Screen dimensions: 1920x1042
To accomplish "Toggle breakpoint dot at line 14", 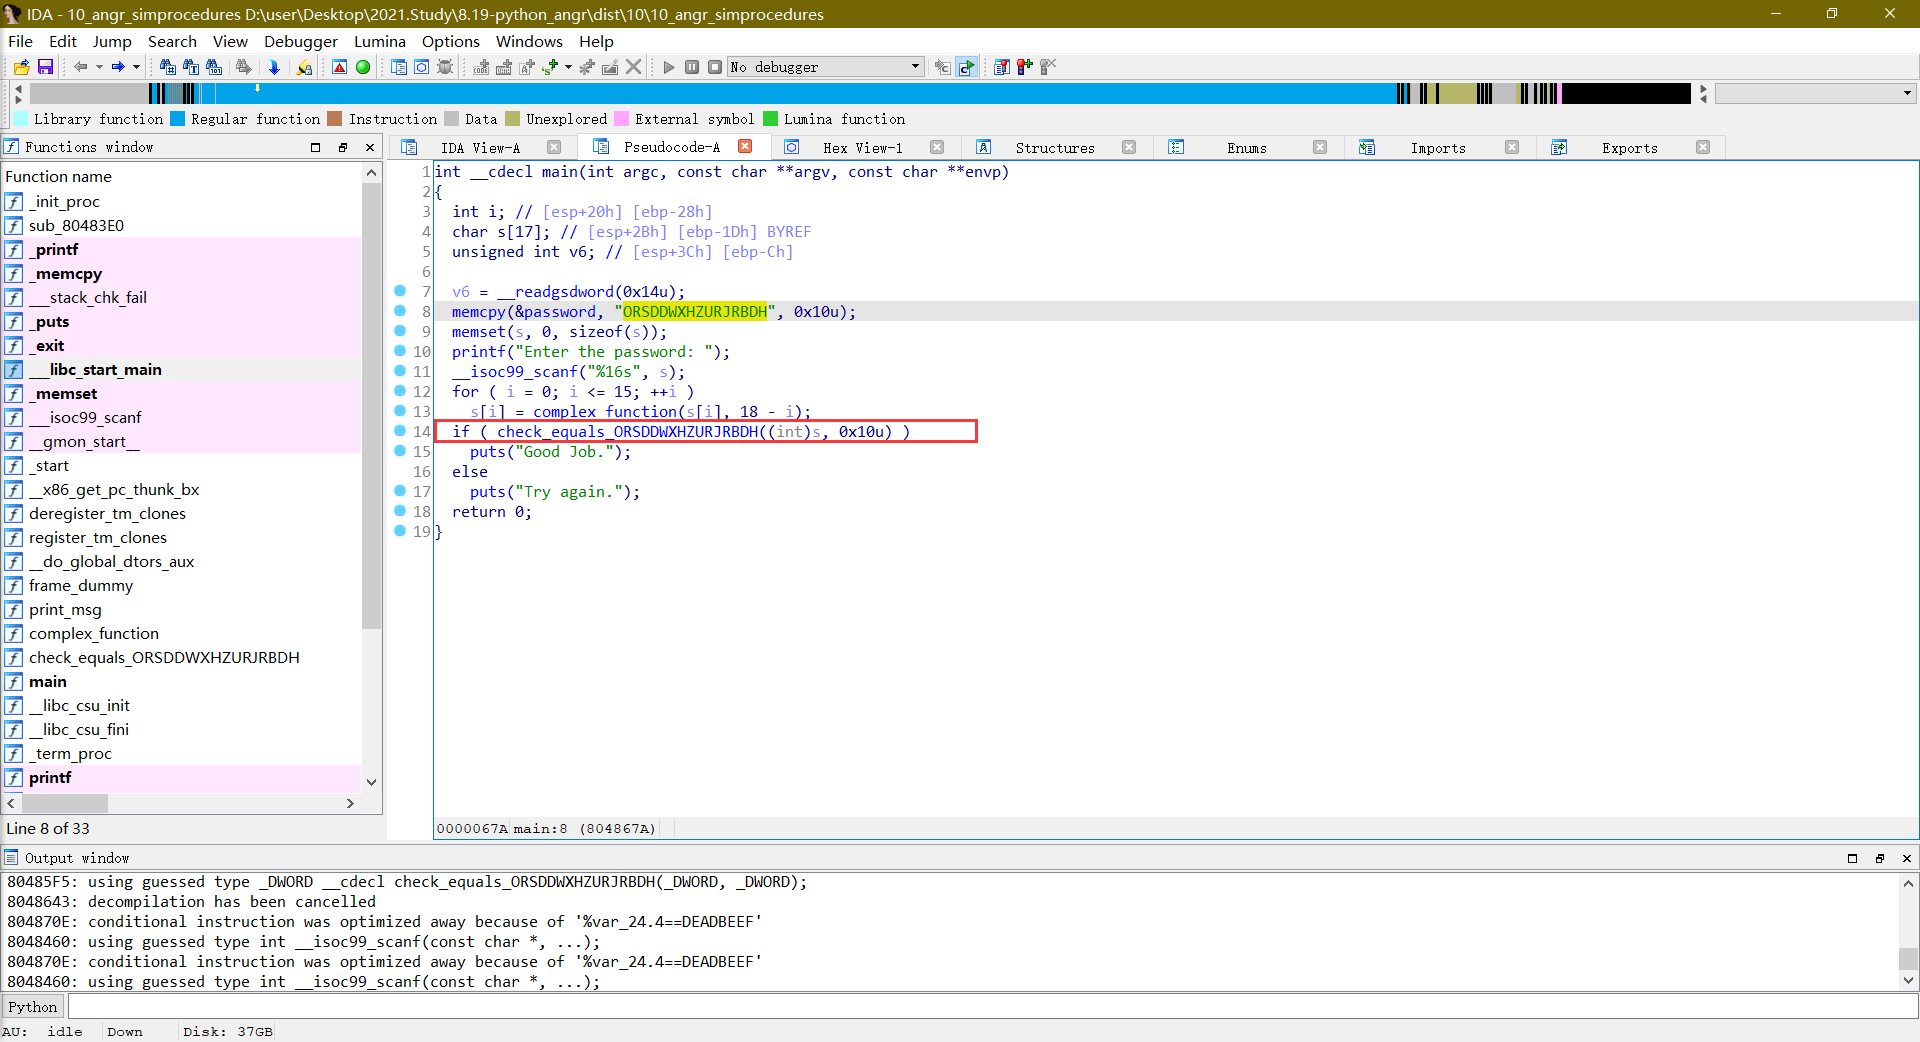I will click(x=400, y=431).
